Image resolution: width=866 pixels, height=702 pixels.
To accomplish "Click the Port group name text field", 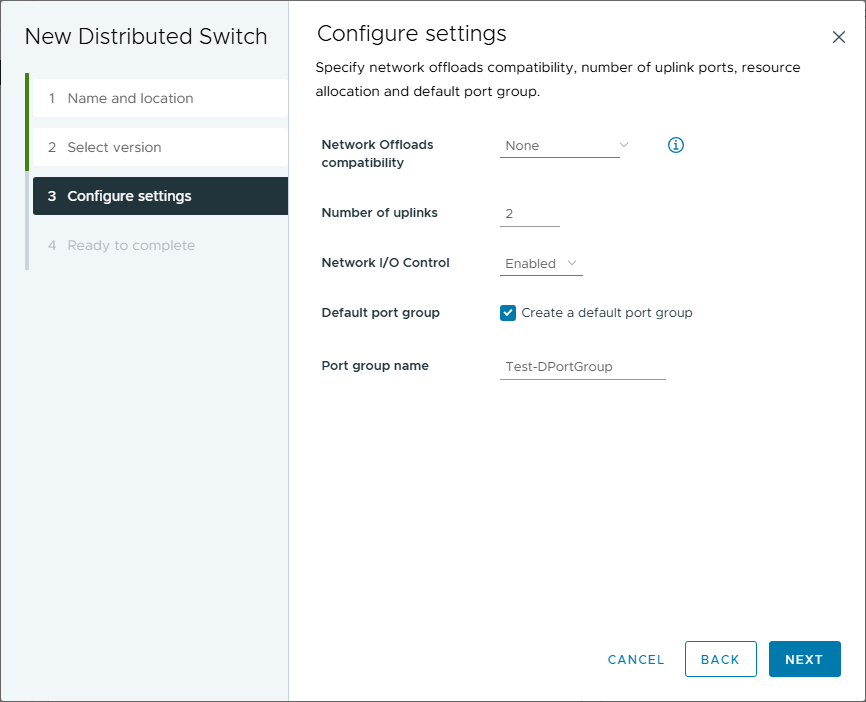I will pos(582,367).
